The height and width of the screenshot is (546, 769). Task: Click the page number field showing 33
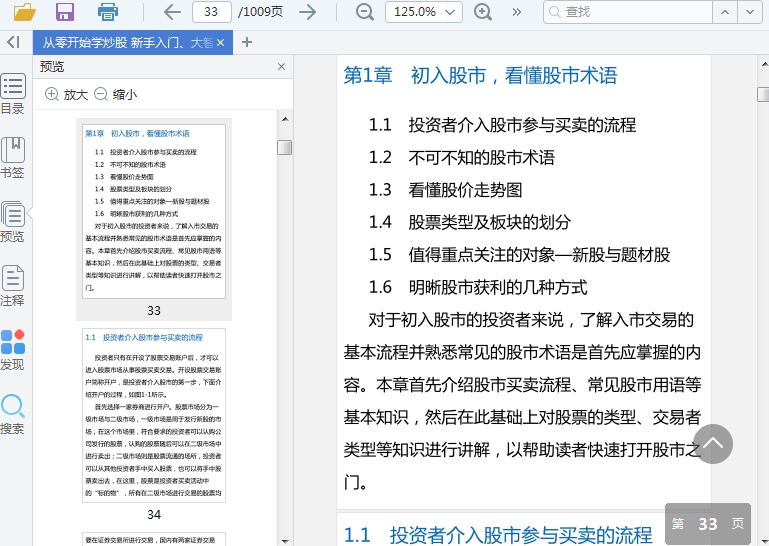click(211, 12)
